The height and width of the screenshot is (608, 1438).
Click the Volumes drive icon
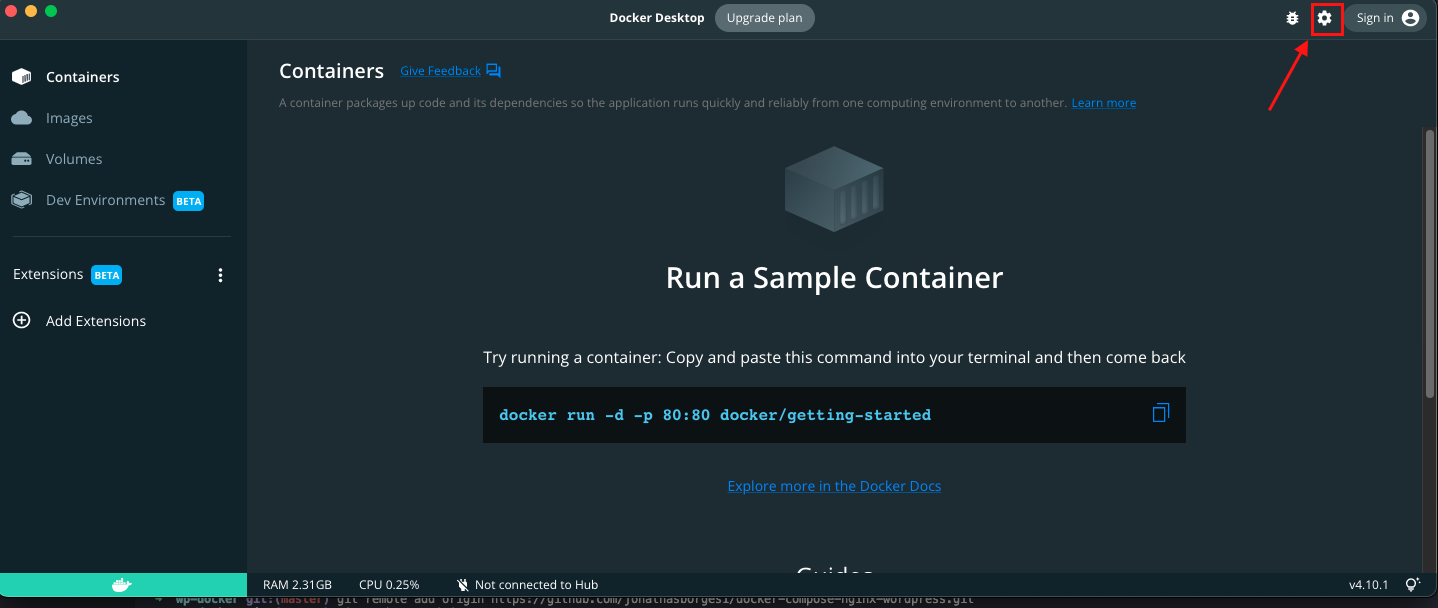pyautogui.click(x=21, y=159)
